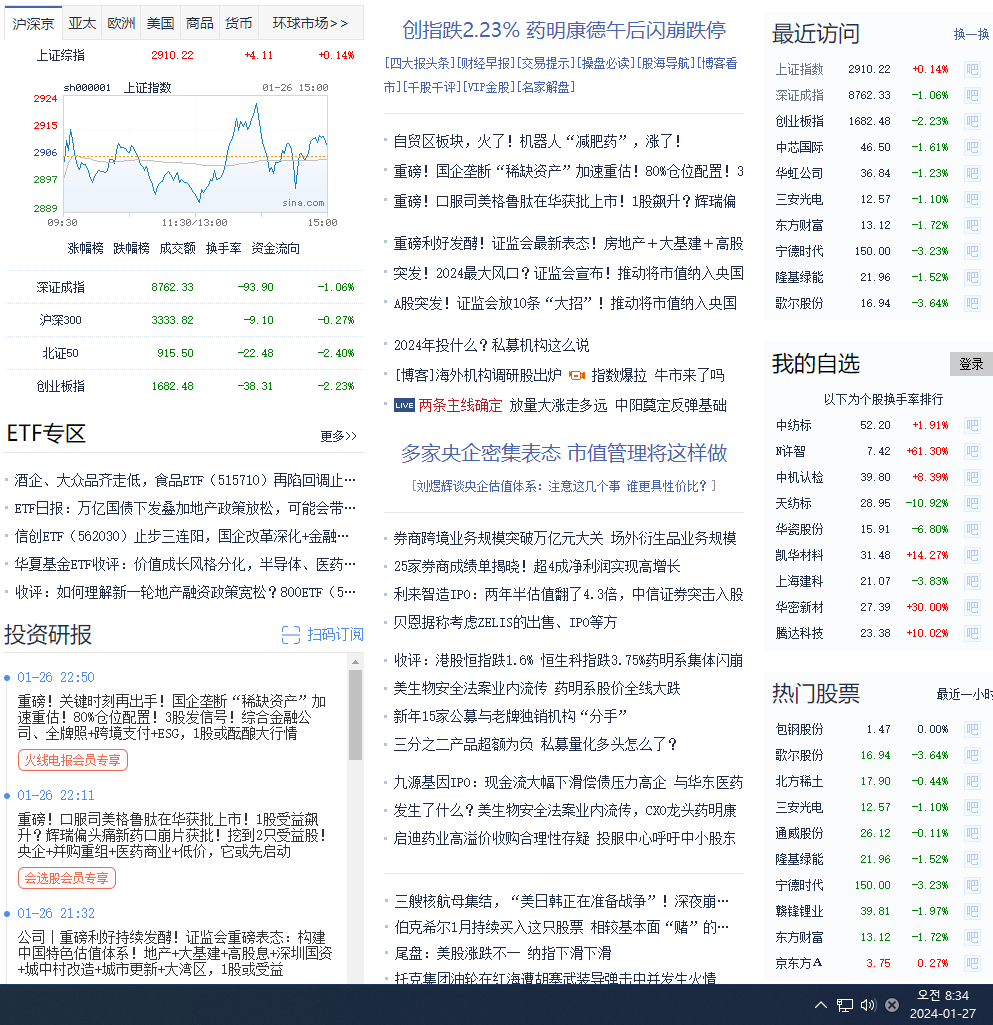This screenshot has height=1025, width=993.
Task: Click the 吧 icon beside 通威股份
Action: (x=972, y=833)
